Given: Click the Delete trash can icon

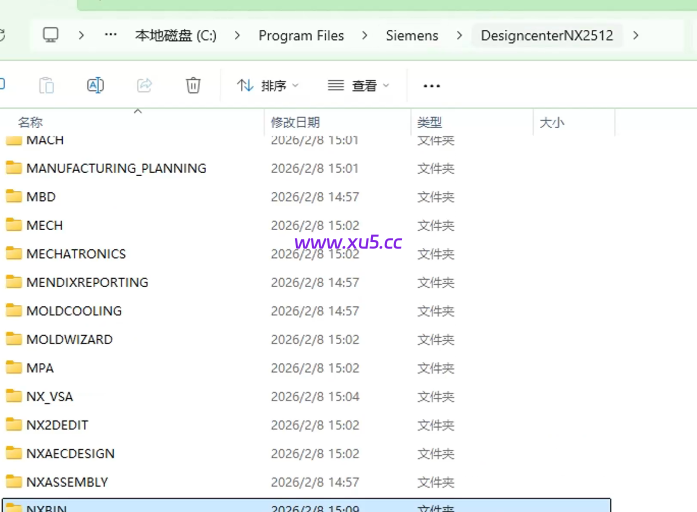Looking at the screenshot, I should [193, 85].
